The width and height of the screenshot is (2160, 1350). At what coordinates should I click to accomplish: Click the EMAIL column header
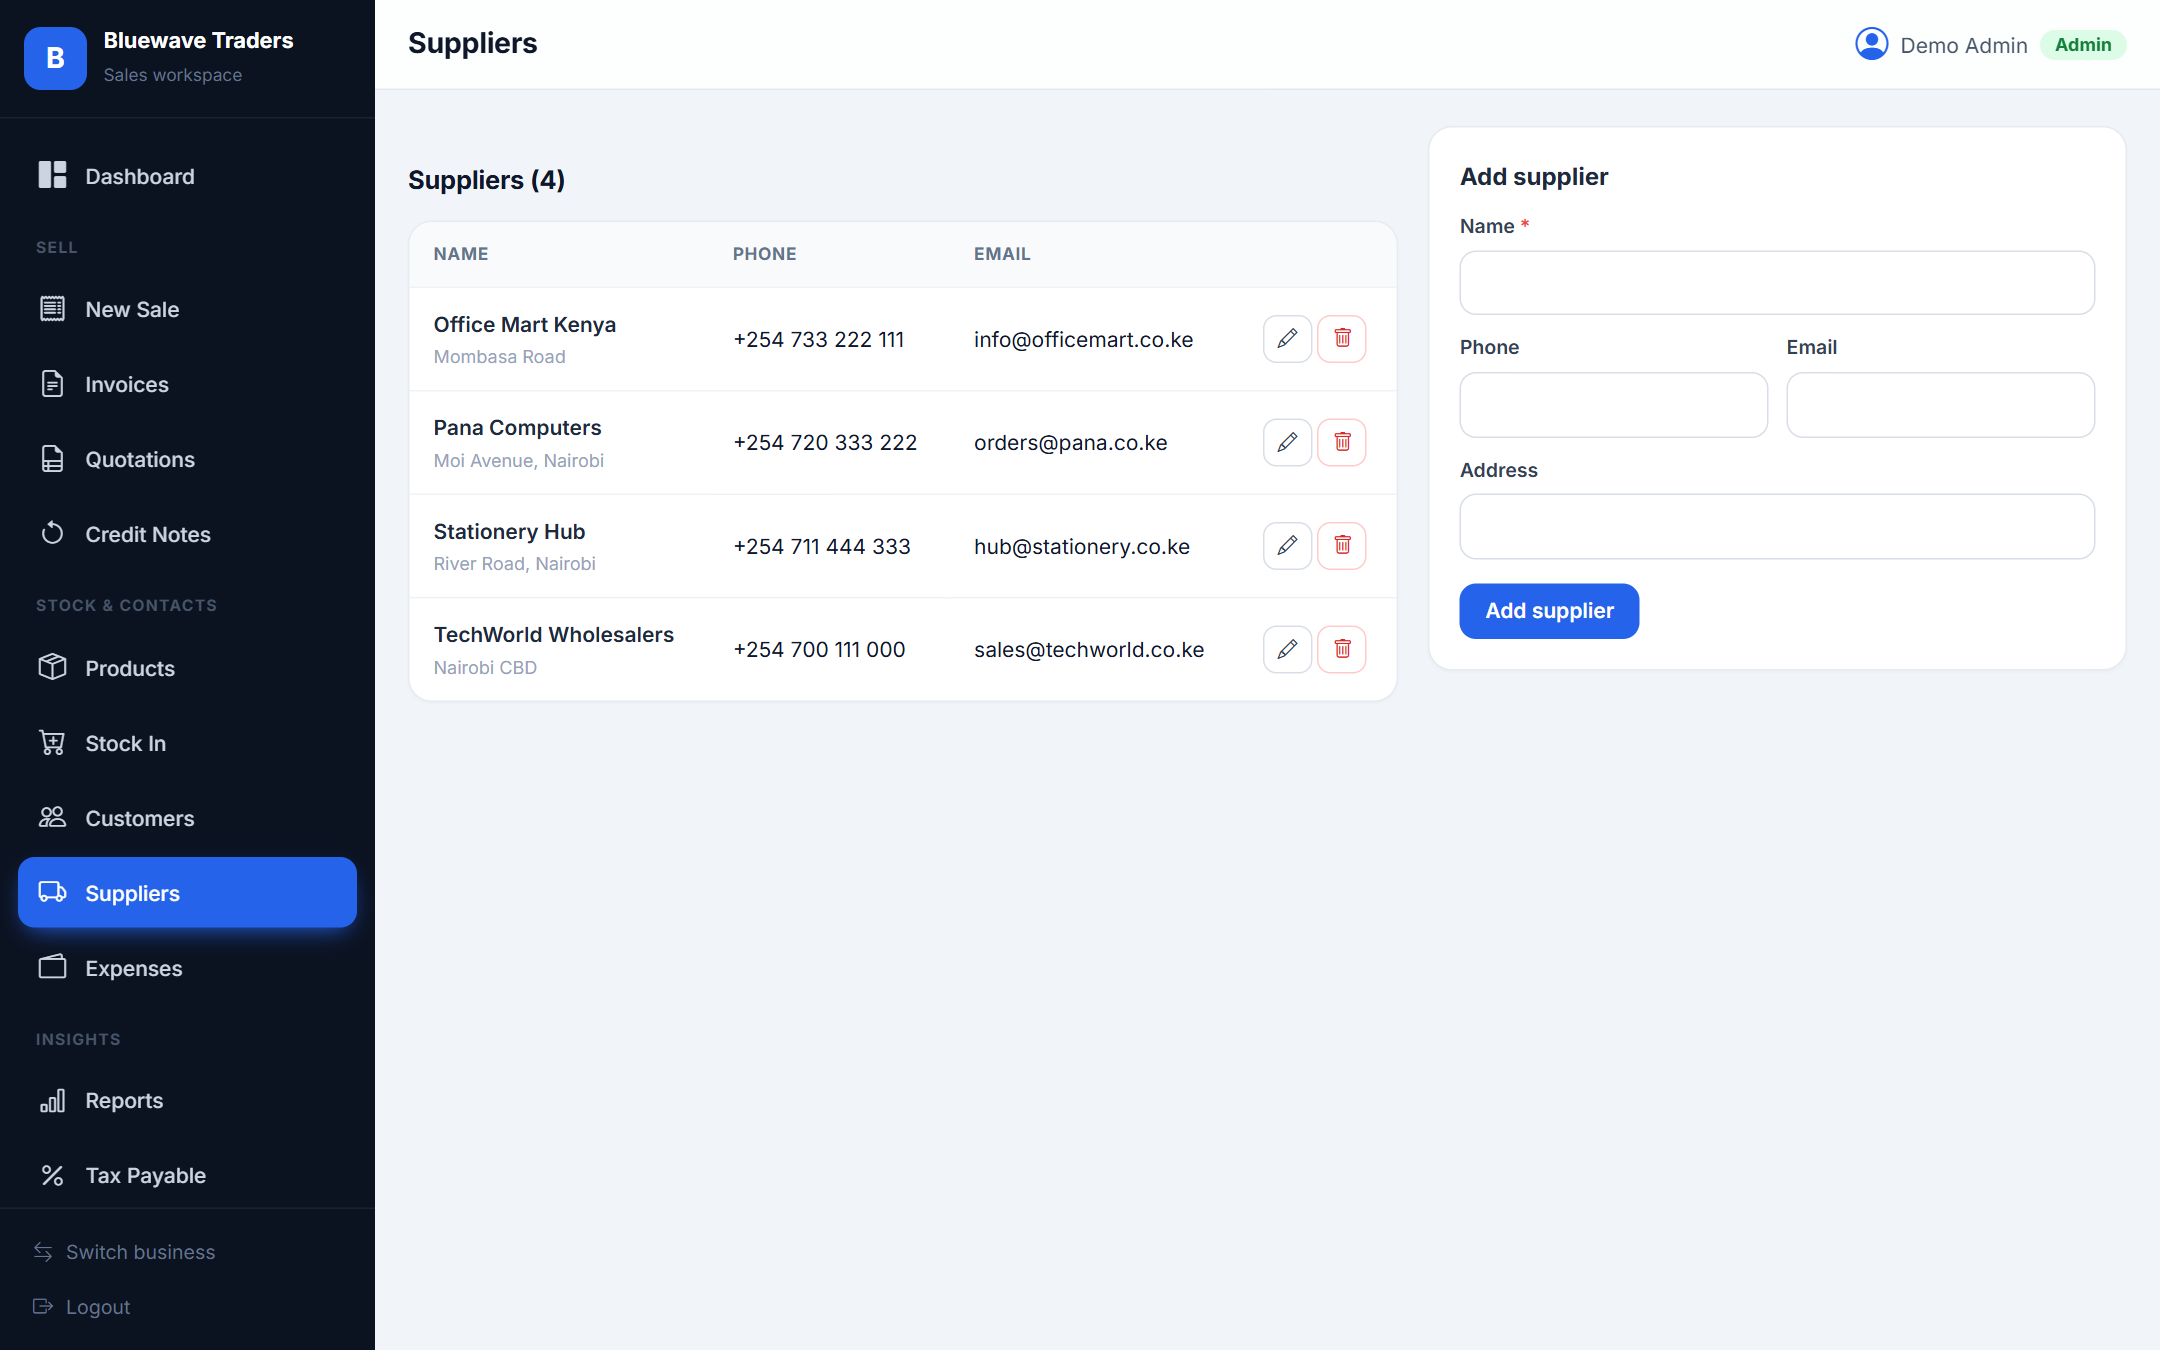pyautogui.click(x=1002, y=254)
